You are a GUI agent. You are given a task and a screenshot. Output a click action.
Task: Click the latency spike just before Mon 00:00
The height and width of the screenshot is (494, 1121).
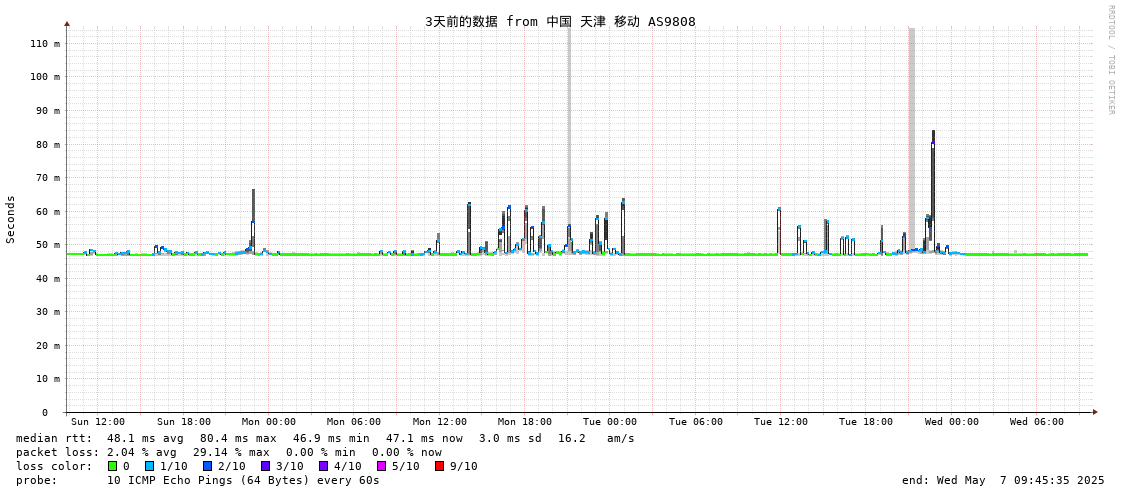[253, 221]
